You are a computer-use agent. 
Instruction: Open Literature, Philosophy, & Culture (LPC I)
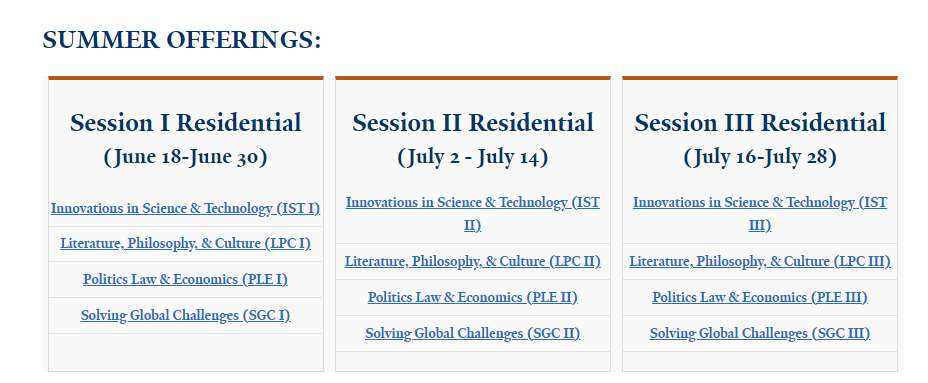[185, 243]
